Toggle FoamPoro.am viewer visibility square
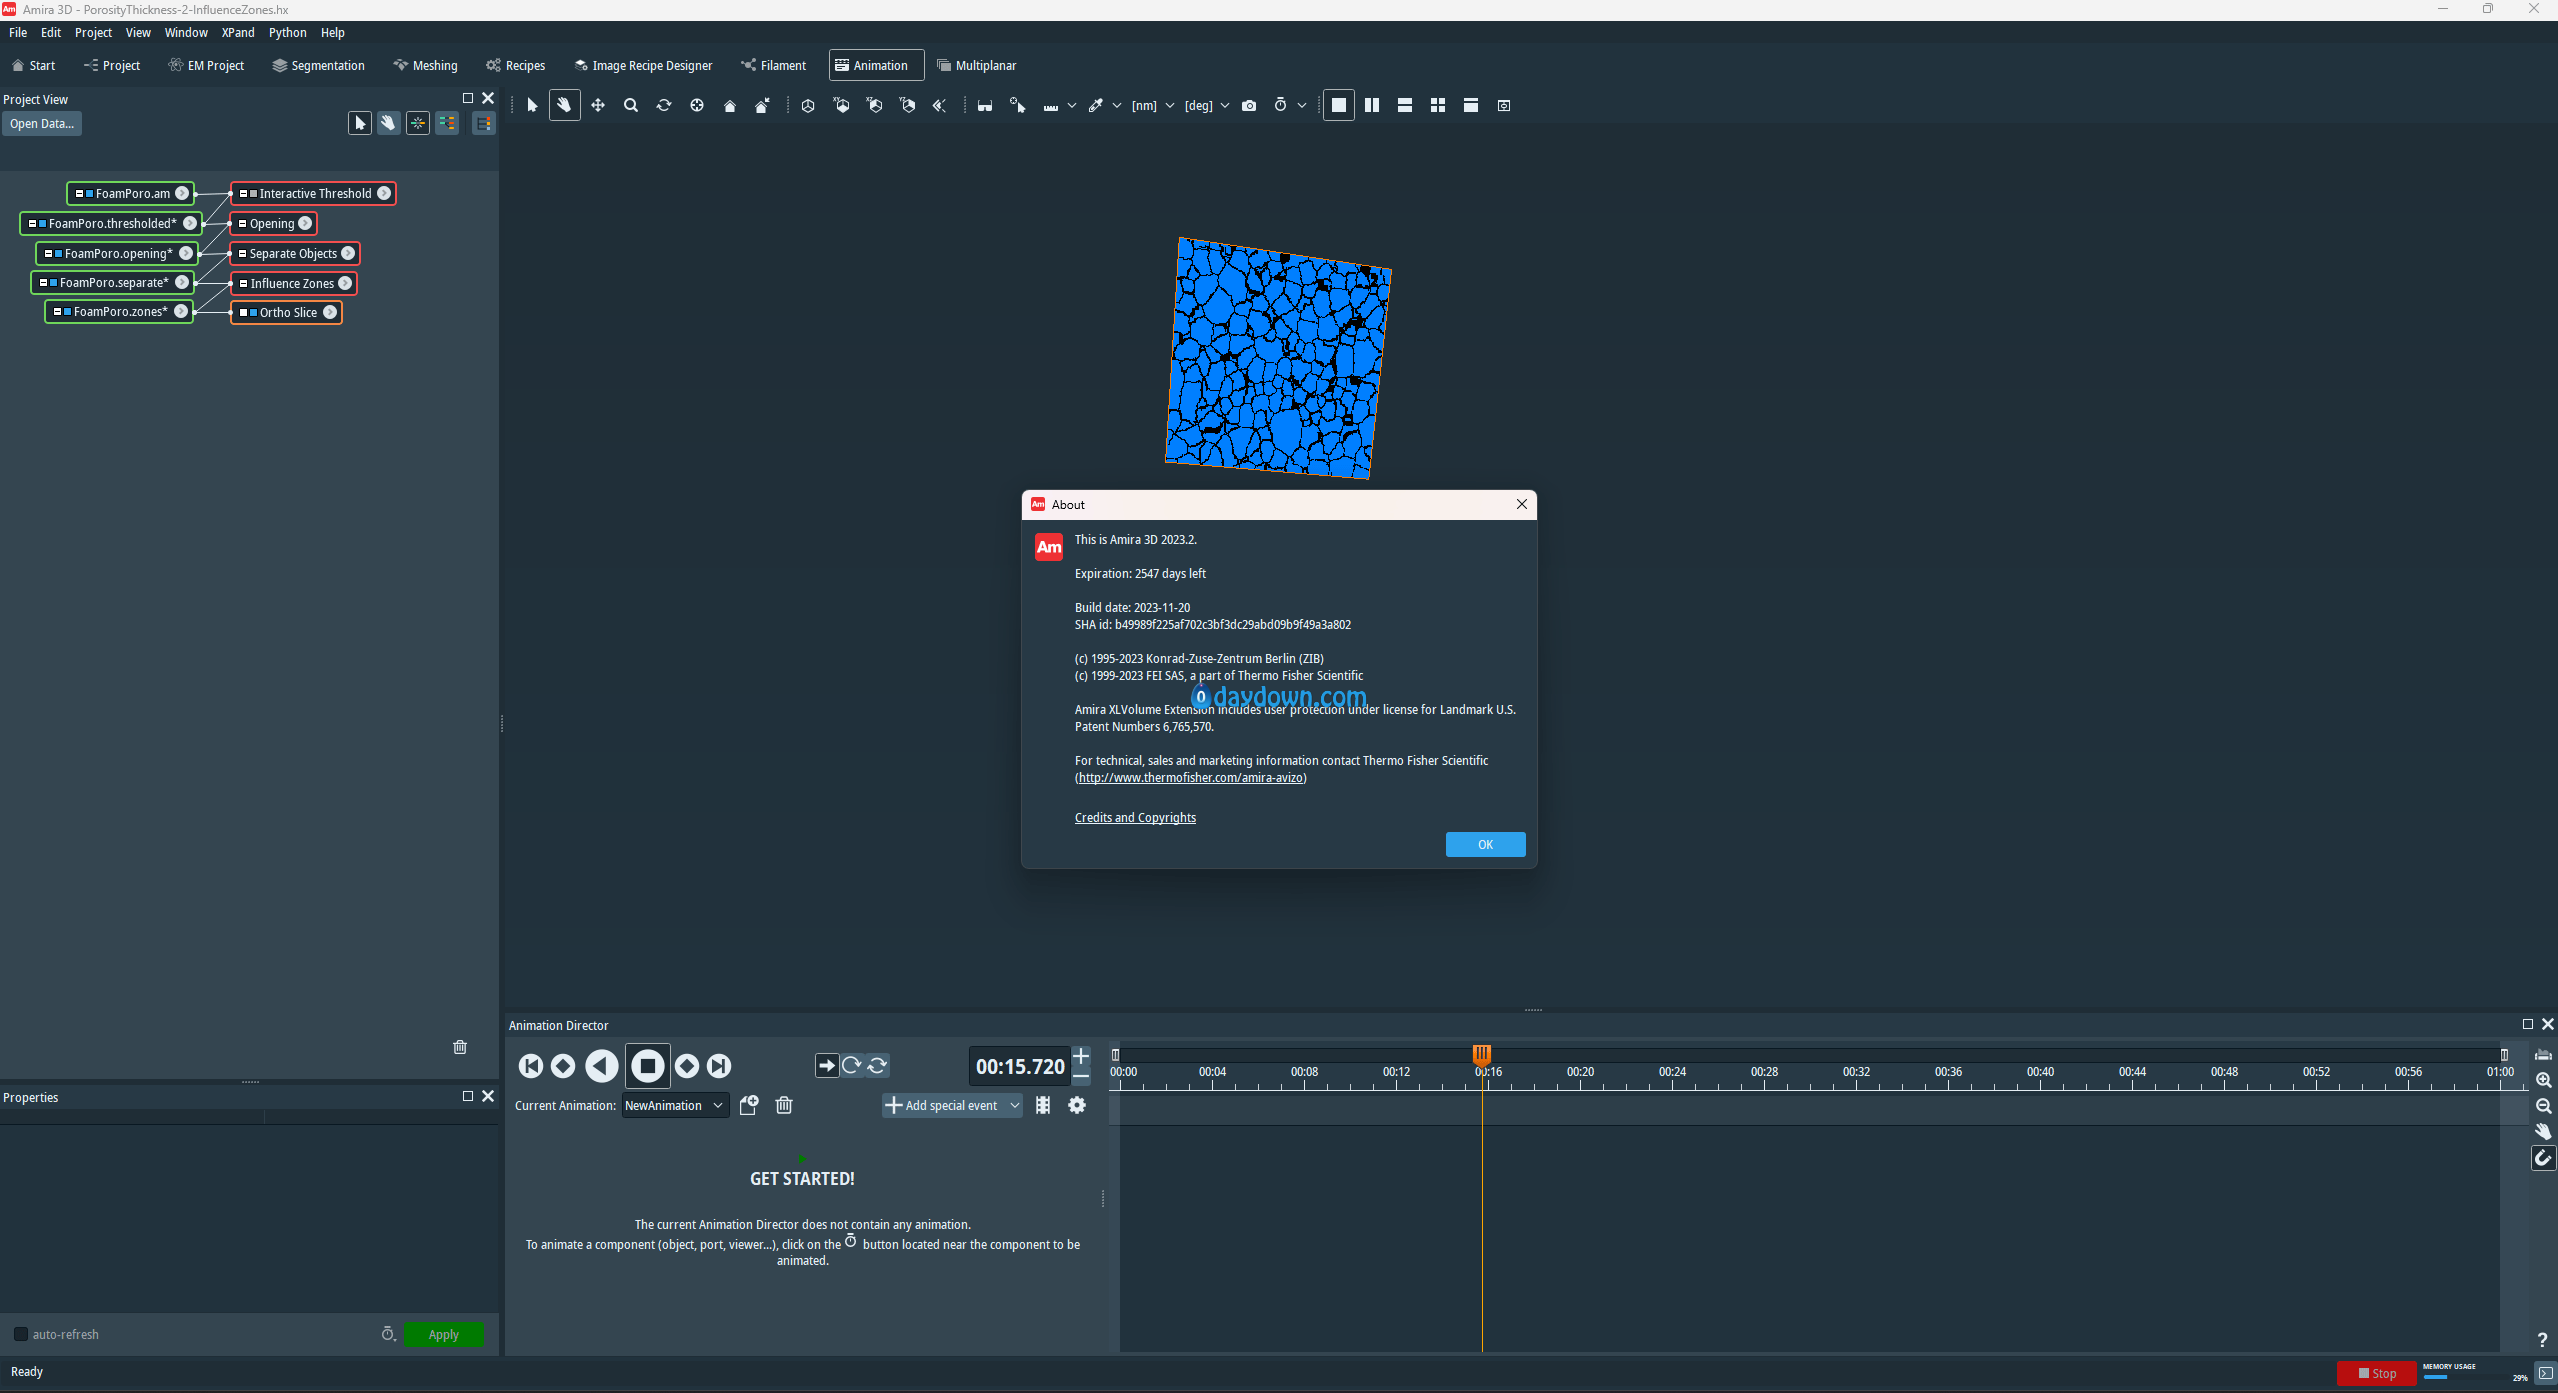Viewport: 2558px width, 1393px height. click(x=90, y=194)
